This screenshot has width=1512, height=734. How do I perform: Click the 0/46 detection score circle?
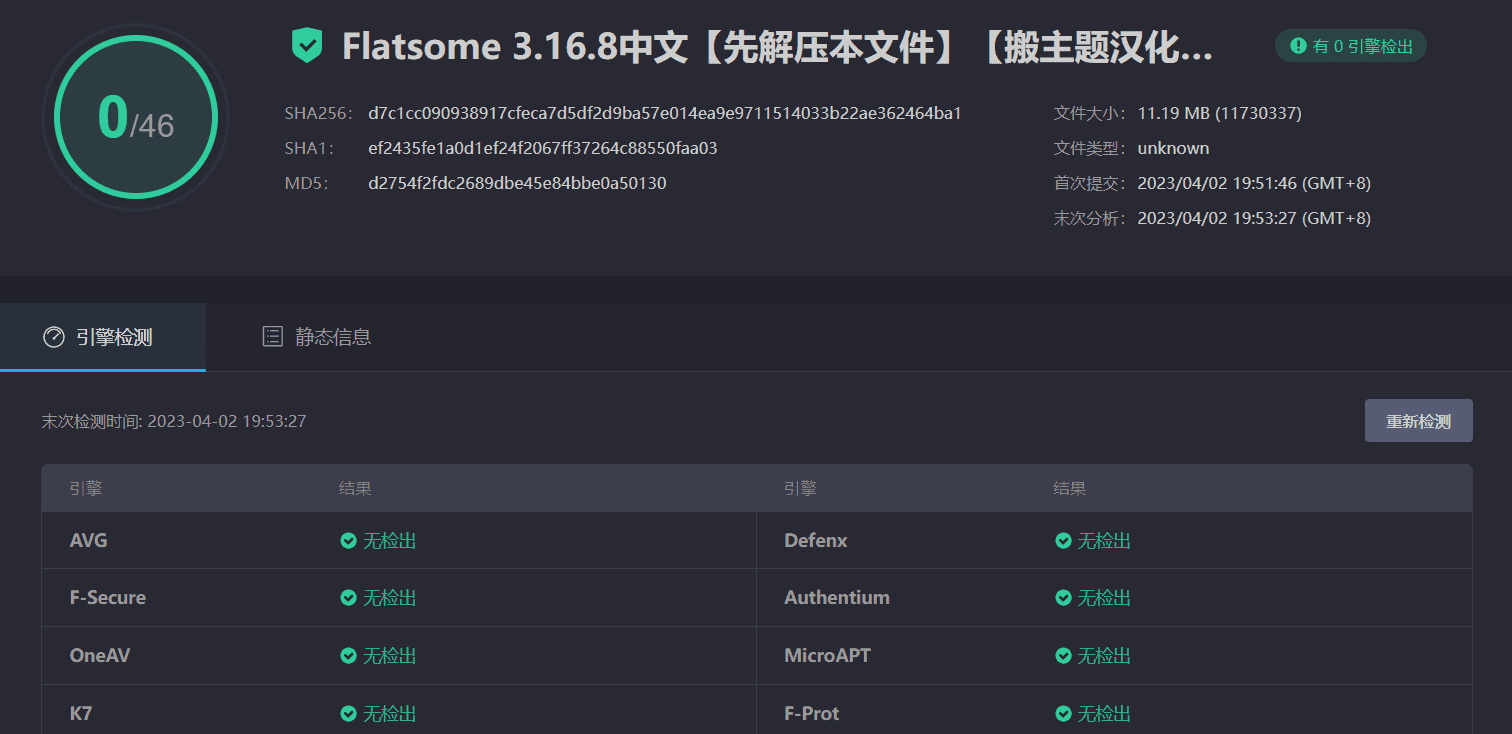136,118
